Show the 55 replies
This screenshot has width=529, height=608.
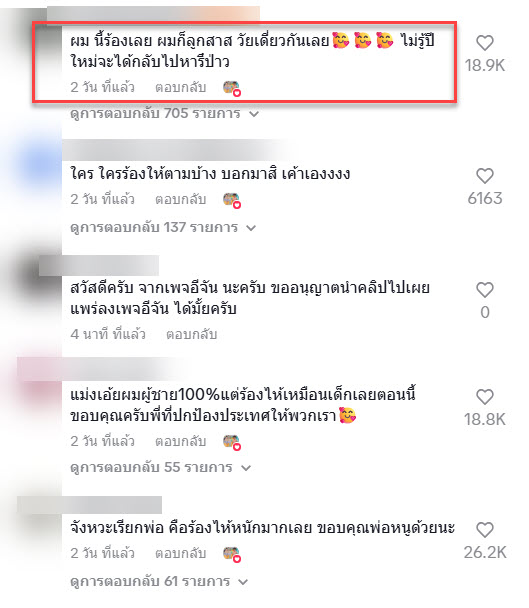tap(161, 468)
